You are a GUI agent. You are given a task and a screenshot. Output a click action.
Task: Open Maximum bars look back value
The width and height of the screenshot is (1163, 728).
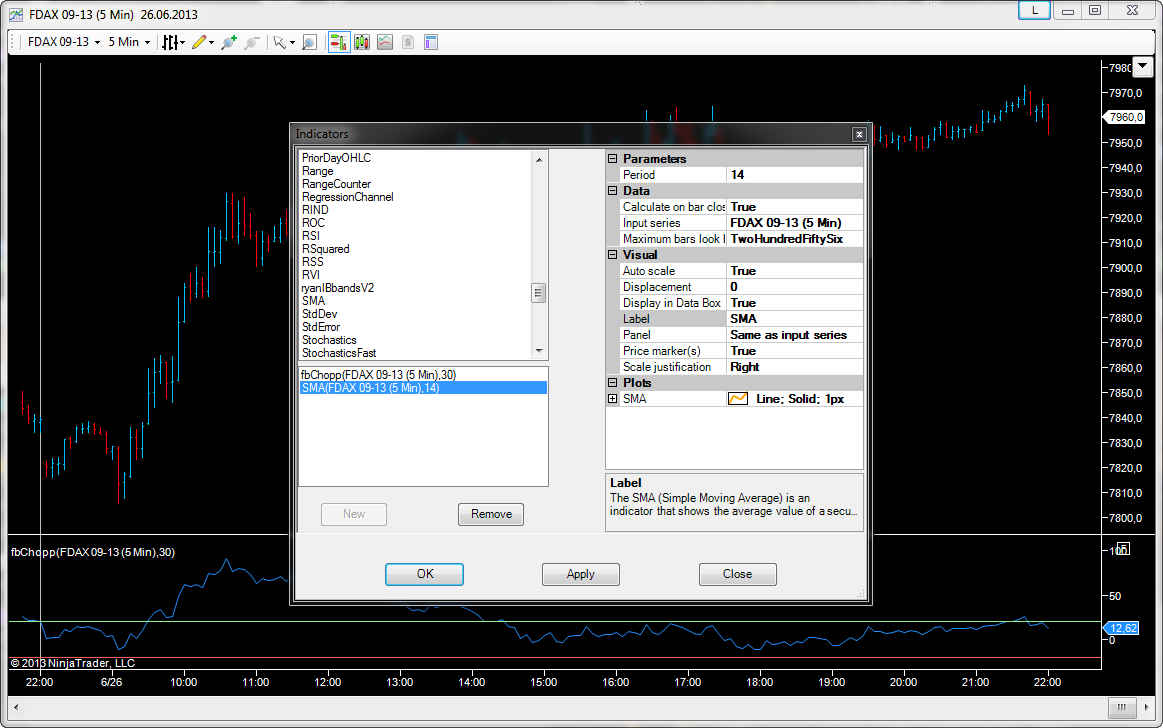pos(794,239)
